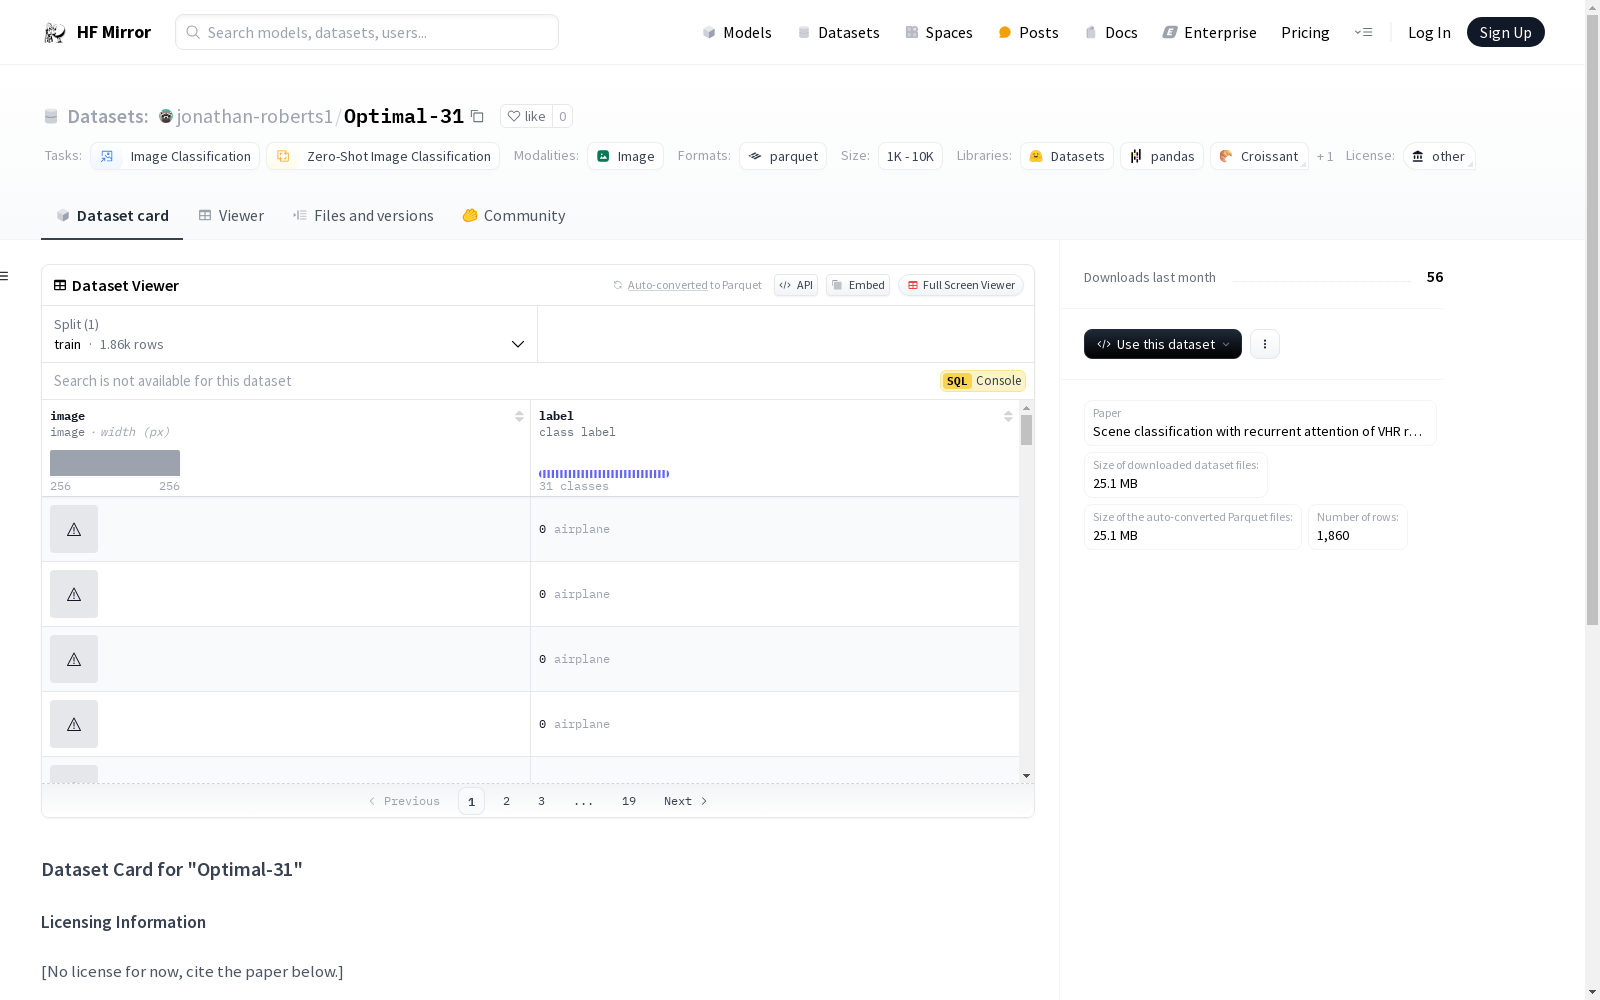Open Posts in top navigation
This screenshot has width=1600, height=1000.
point(1028,32)
